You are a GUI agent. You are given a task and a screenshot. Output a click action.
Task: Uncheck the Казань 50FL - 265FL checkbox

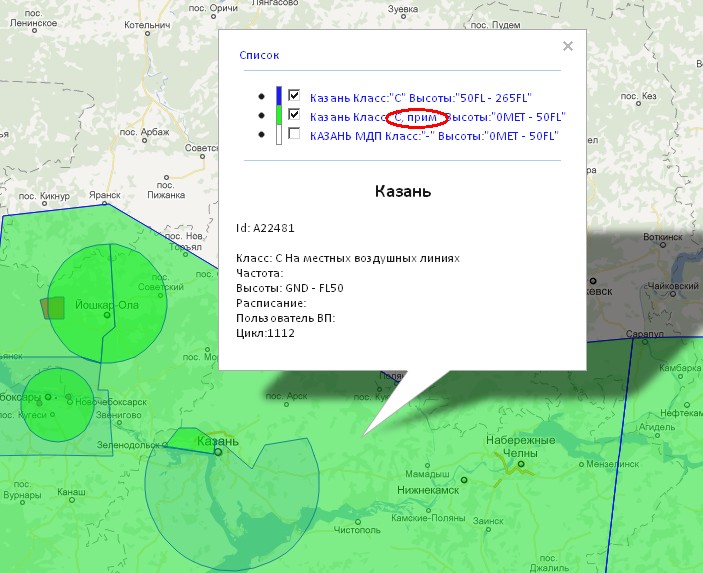click(294, 96)
